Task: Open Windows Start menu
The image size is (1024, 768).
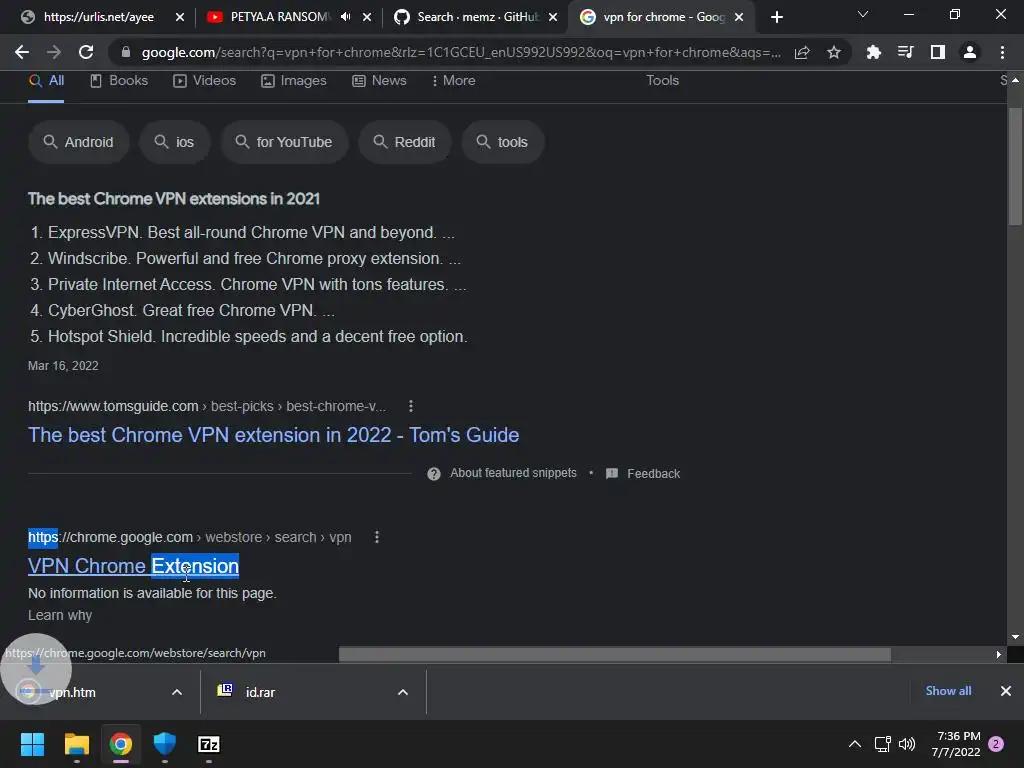Action: click(32, 744)
